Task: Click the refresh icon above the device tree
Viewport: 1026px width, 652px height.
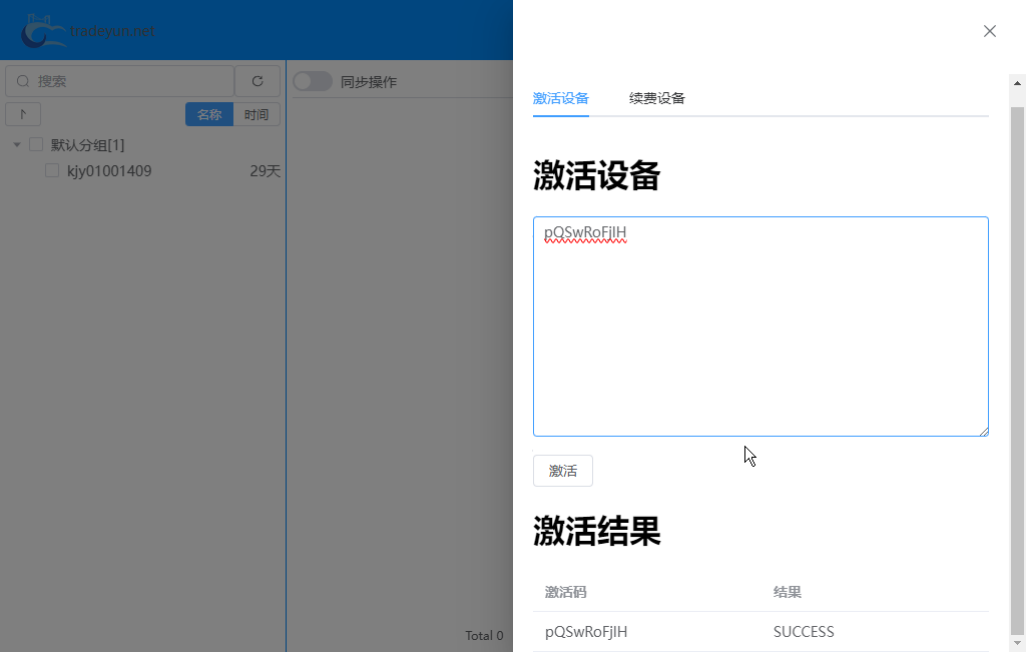Action: point(257,81)
